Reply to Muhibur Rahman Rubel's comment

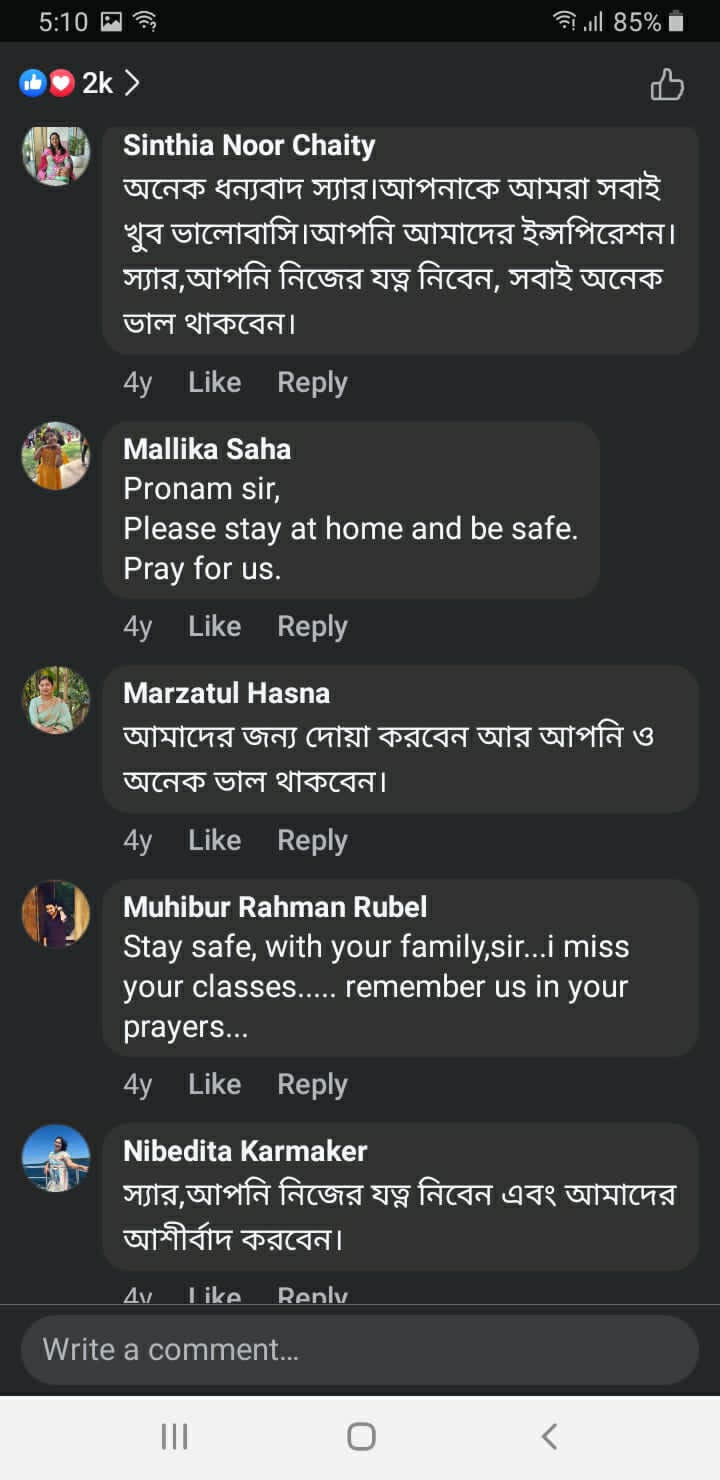pyautogui.click(x=312, y=1084)
